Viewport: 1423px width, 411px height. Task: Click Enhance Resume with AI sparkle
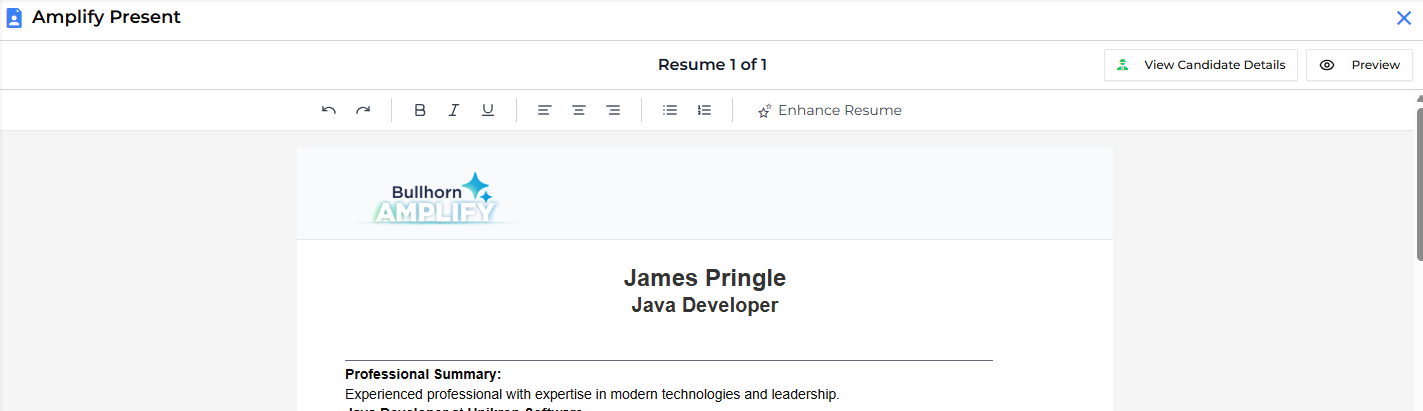click(829, 110)
